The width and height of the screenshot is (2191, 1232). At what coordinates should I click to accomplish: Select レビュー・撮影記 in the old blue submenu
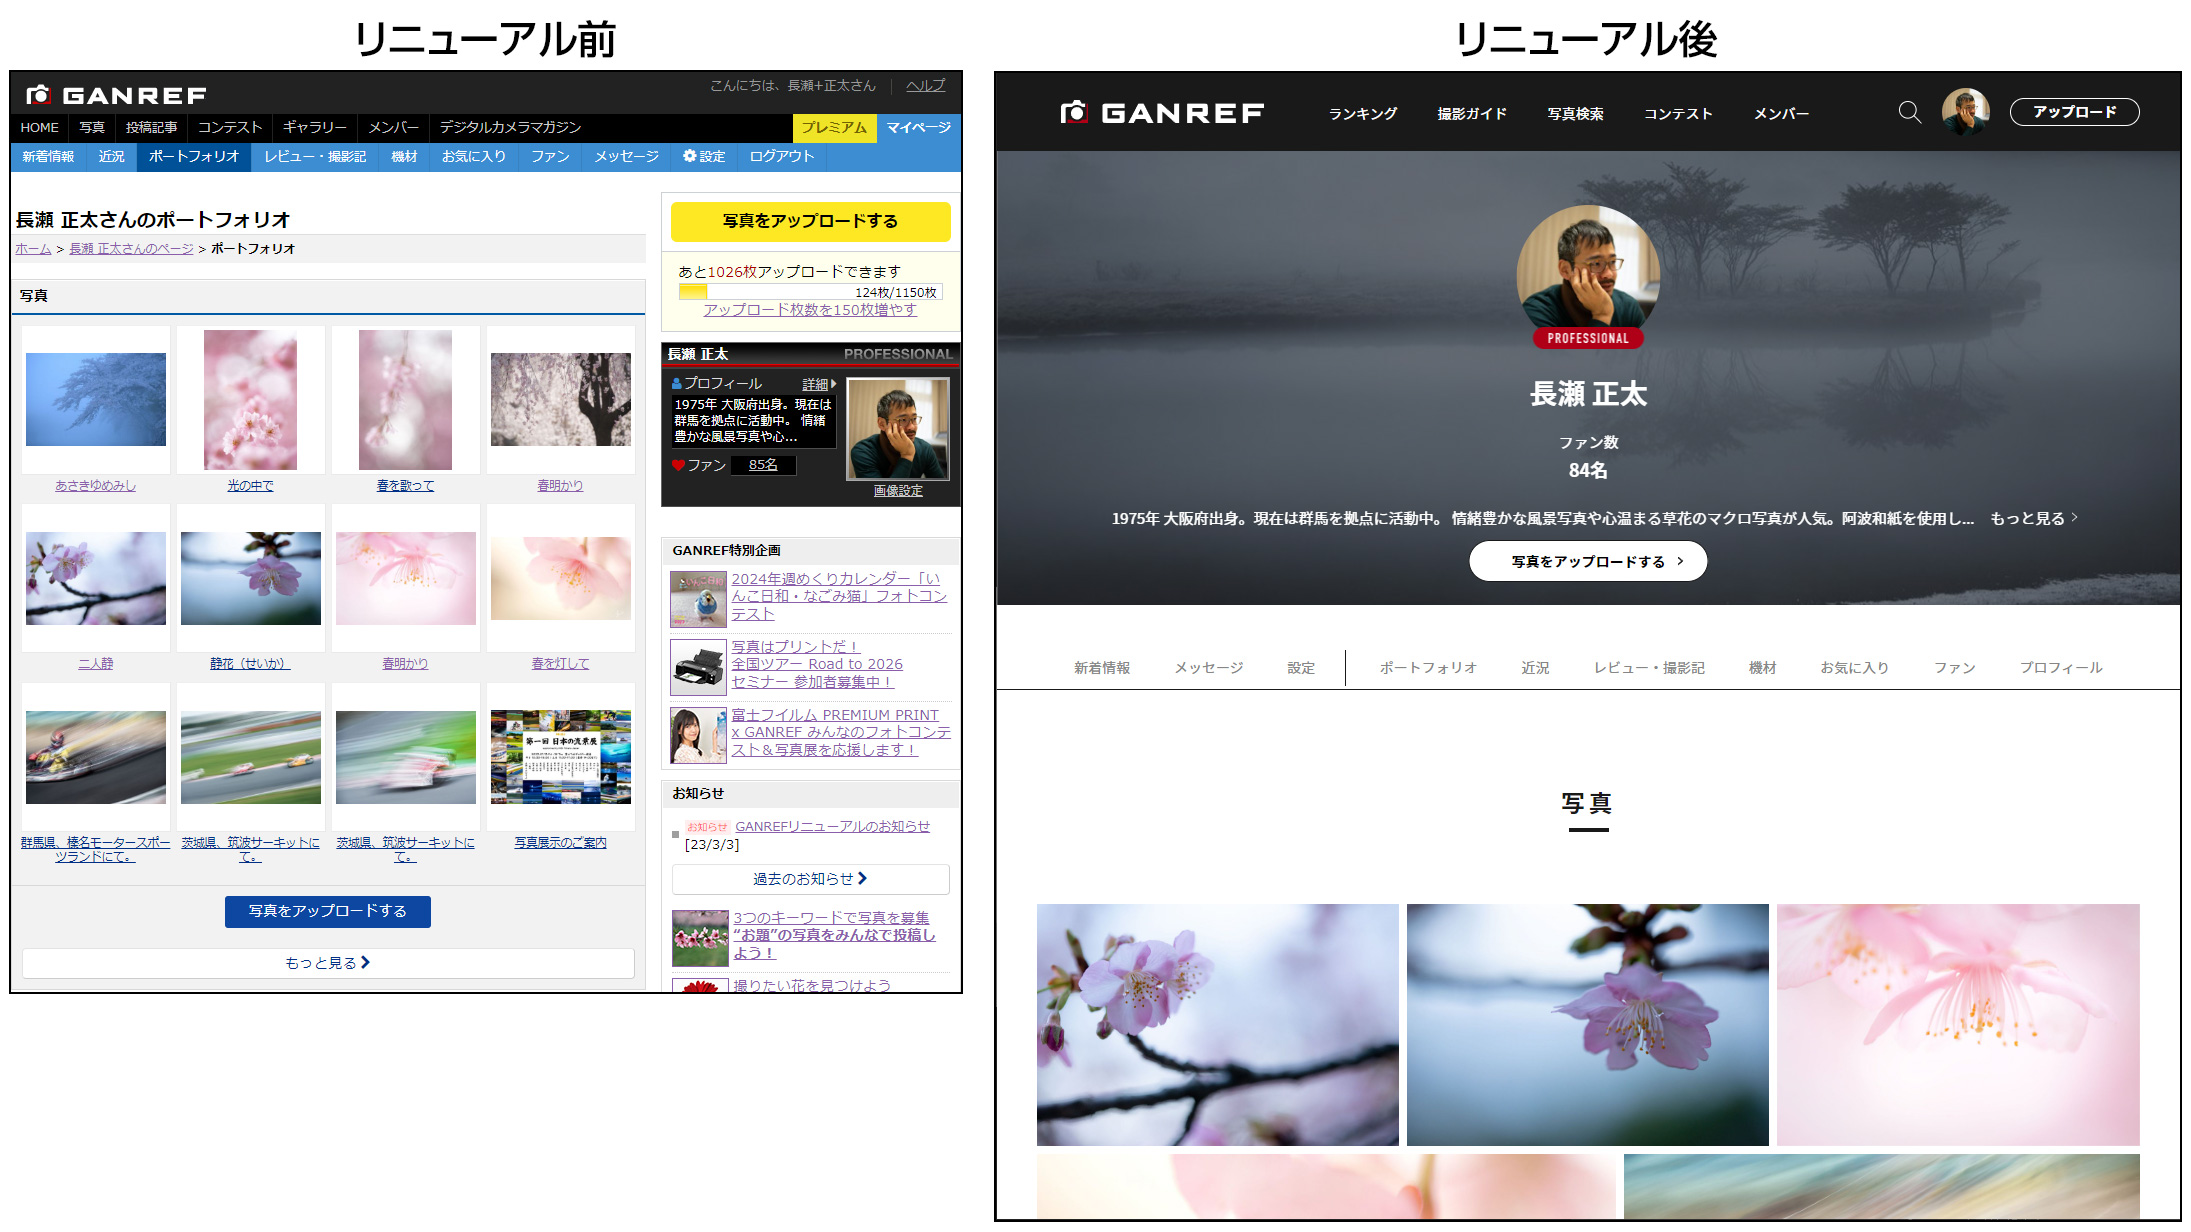315,156
